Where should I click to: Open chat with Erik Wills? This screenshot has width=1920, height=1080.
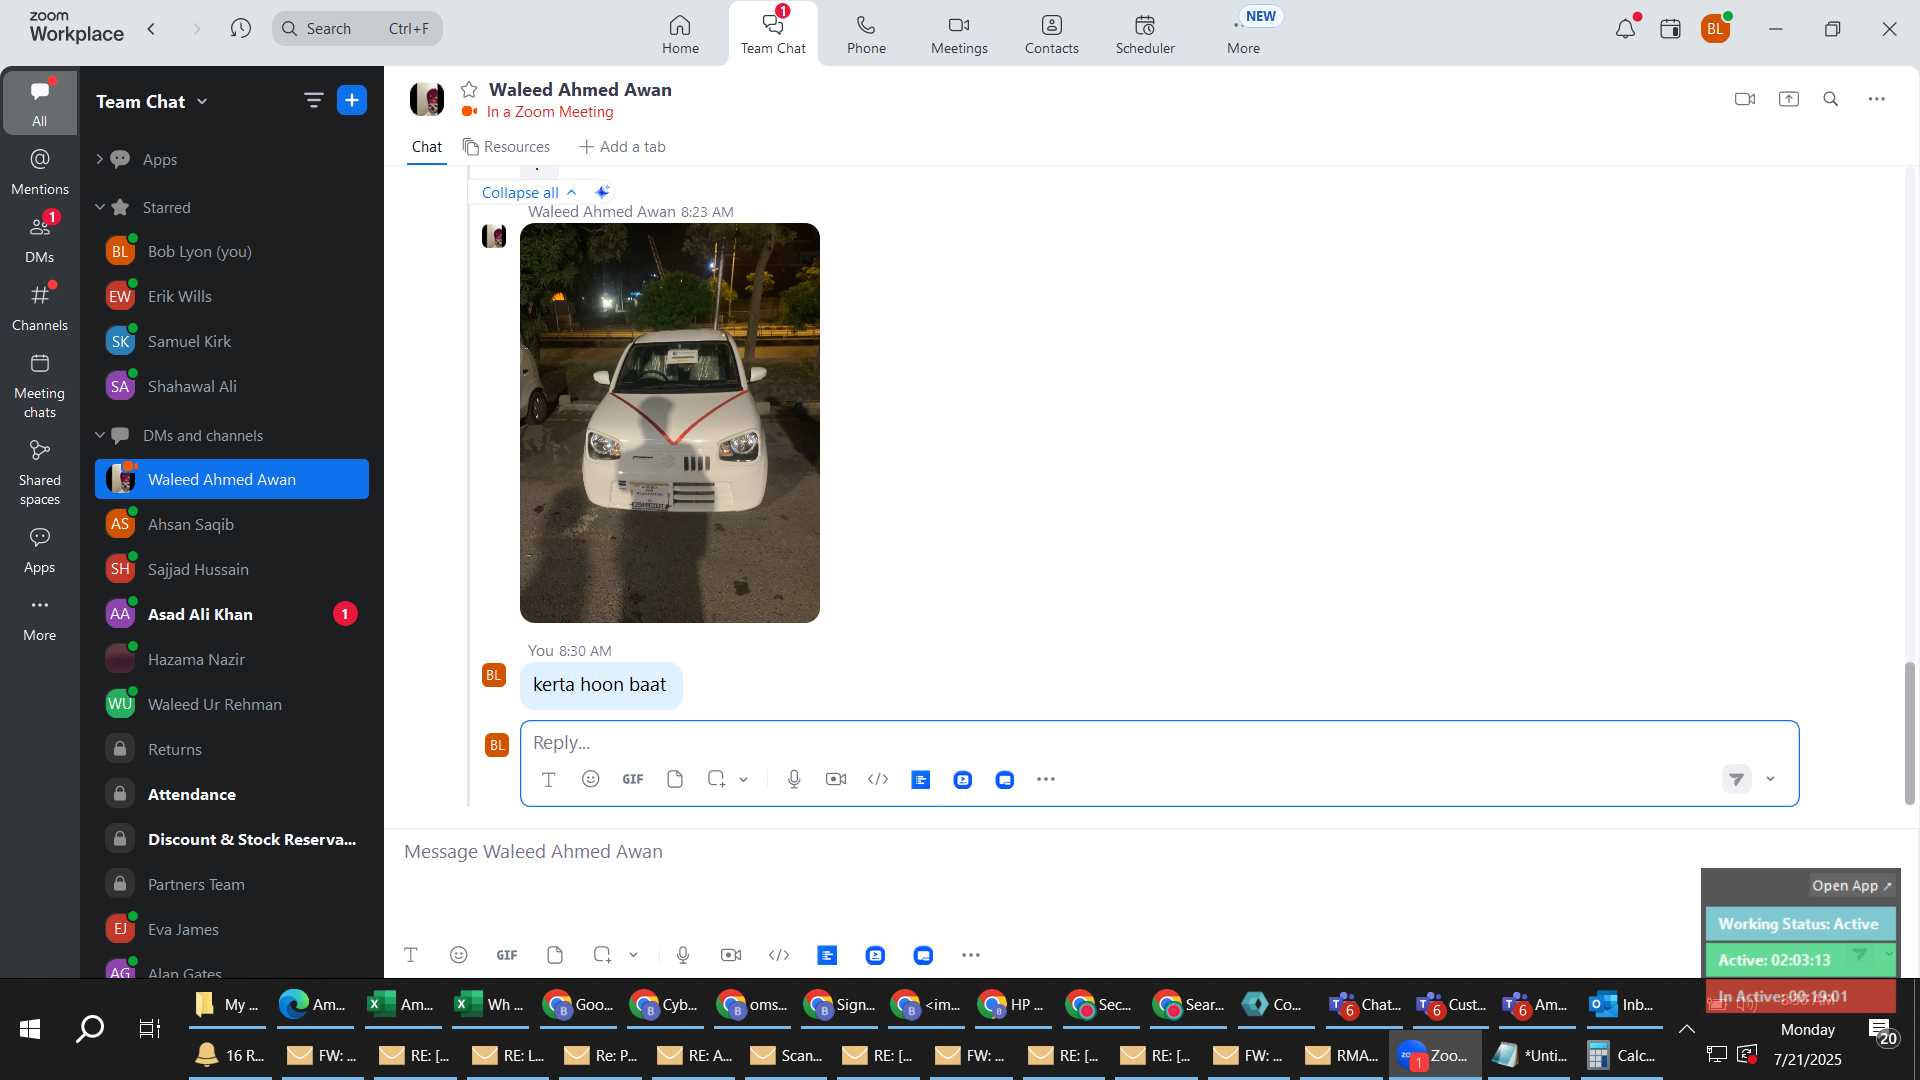[232, 296]
